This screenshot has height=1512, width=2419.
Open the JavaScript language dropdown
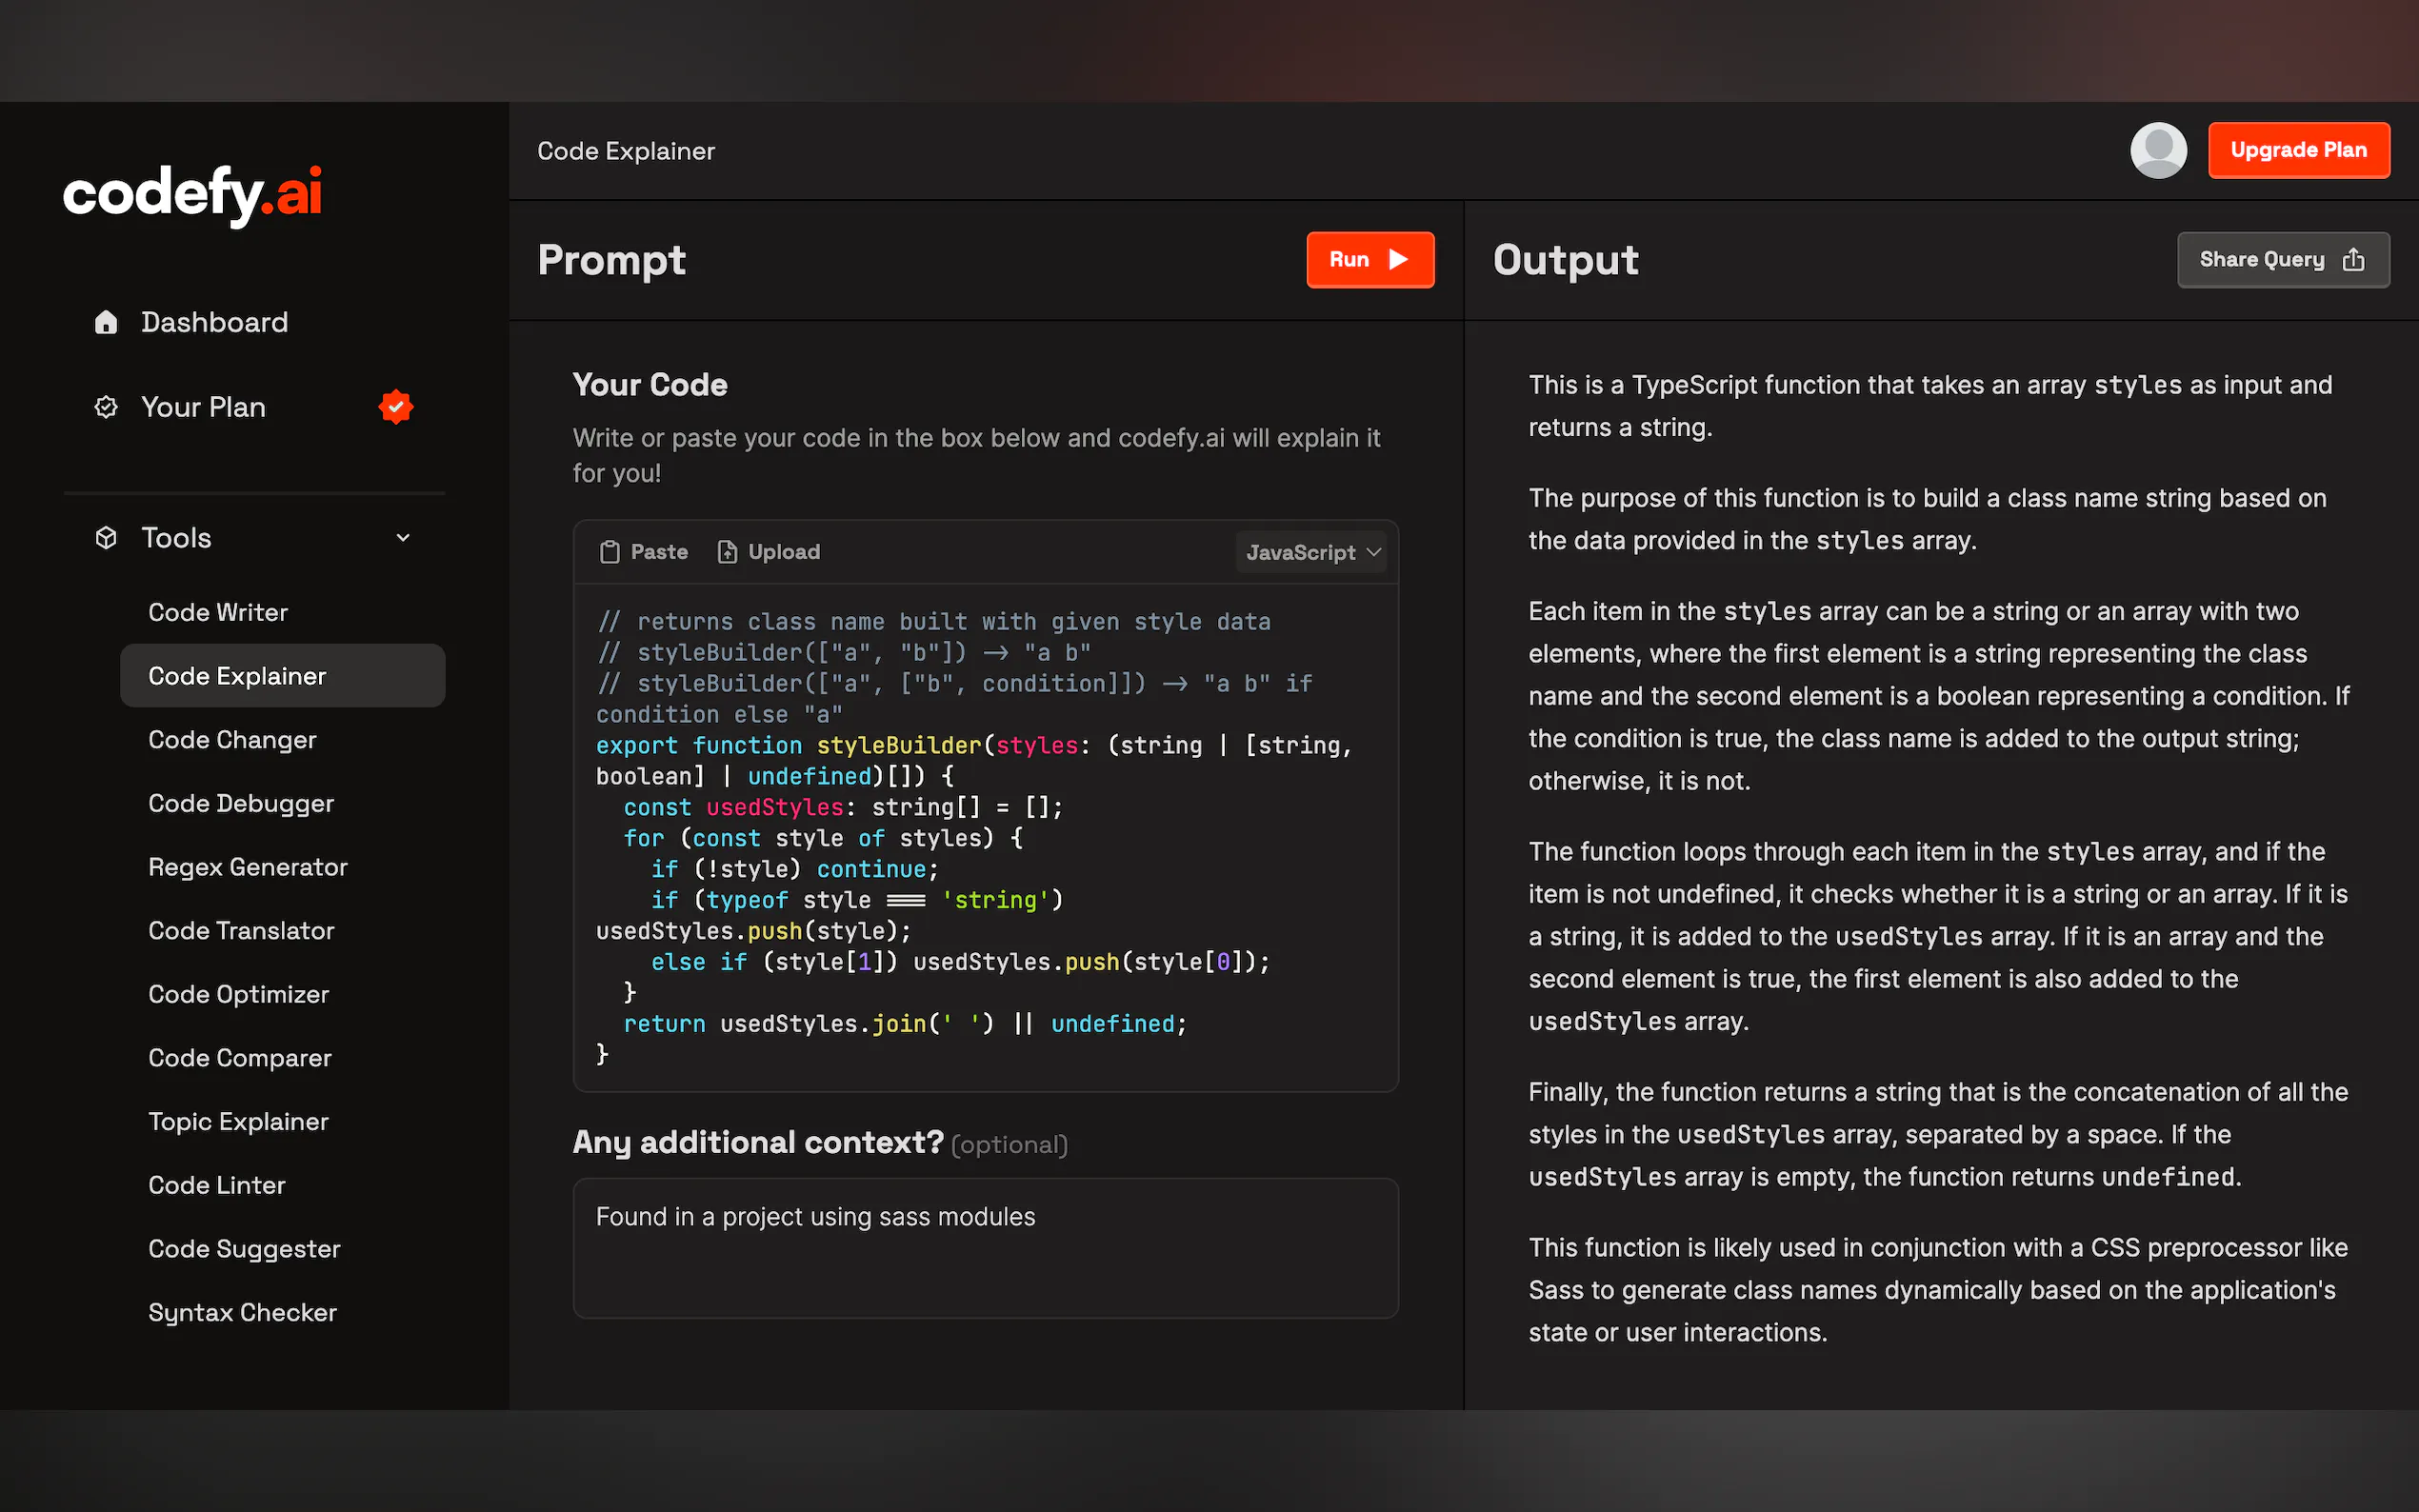[1312, 552]
